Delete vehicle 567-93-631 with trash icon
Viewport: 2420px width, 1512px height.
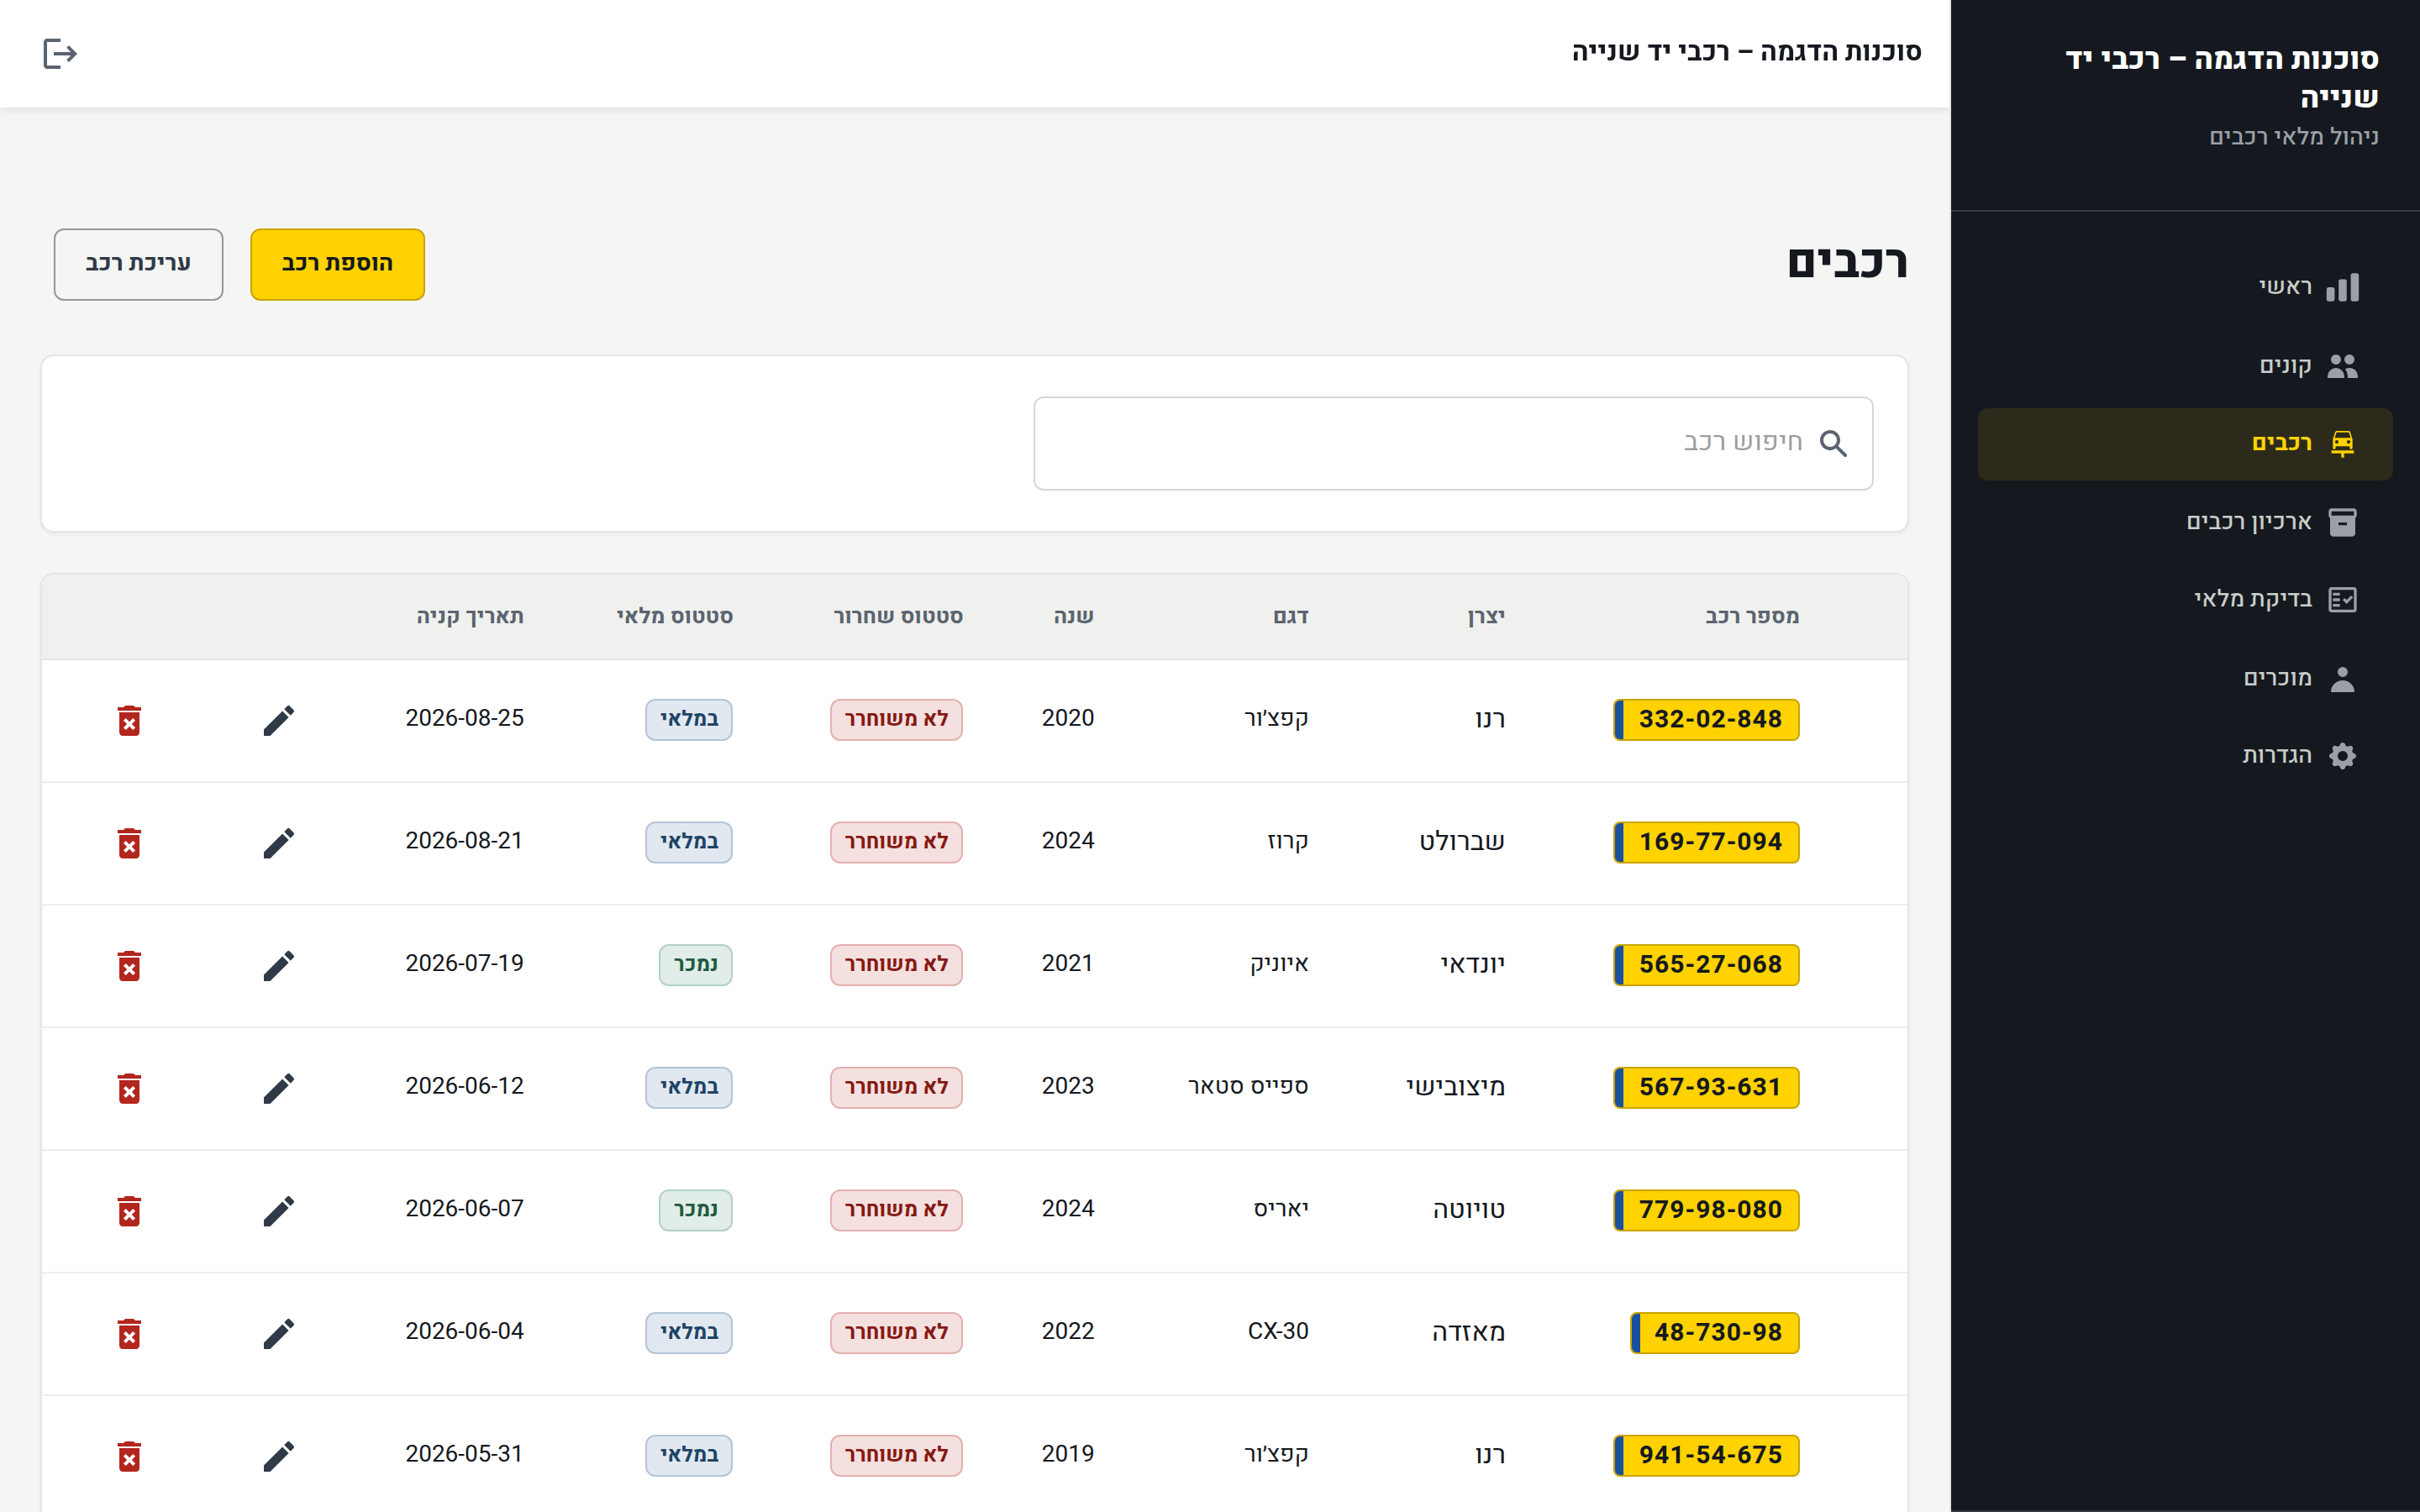pos(129,1088)
